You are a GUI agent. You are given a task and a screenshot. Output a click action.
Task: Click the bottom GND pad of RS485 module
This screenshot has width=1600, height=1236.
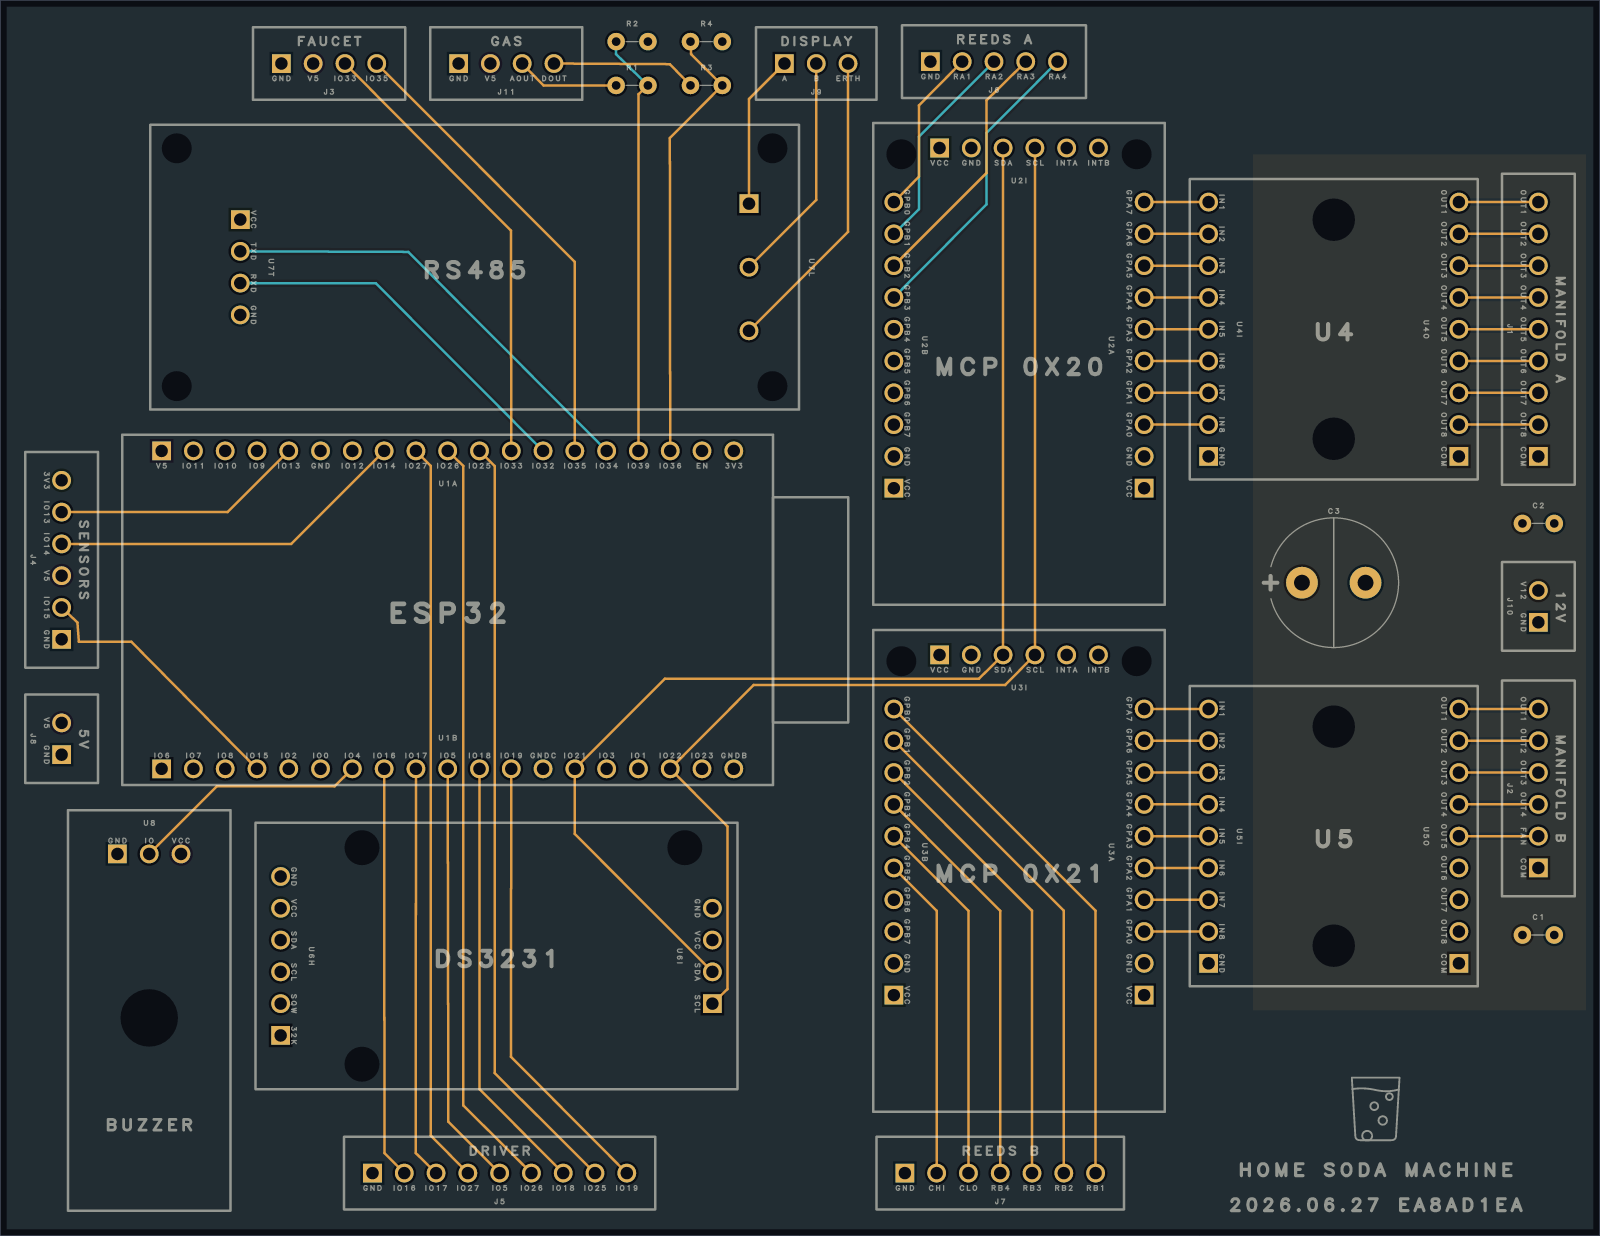pos(240,315)
